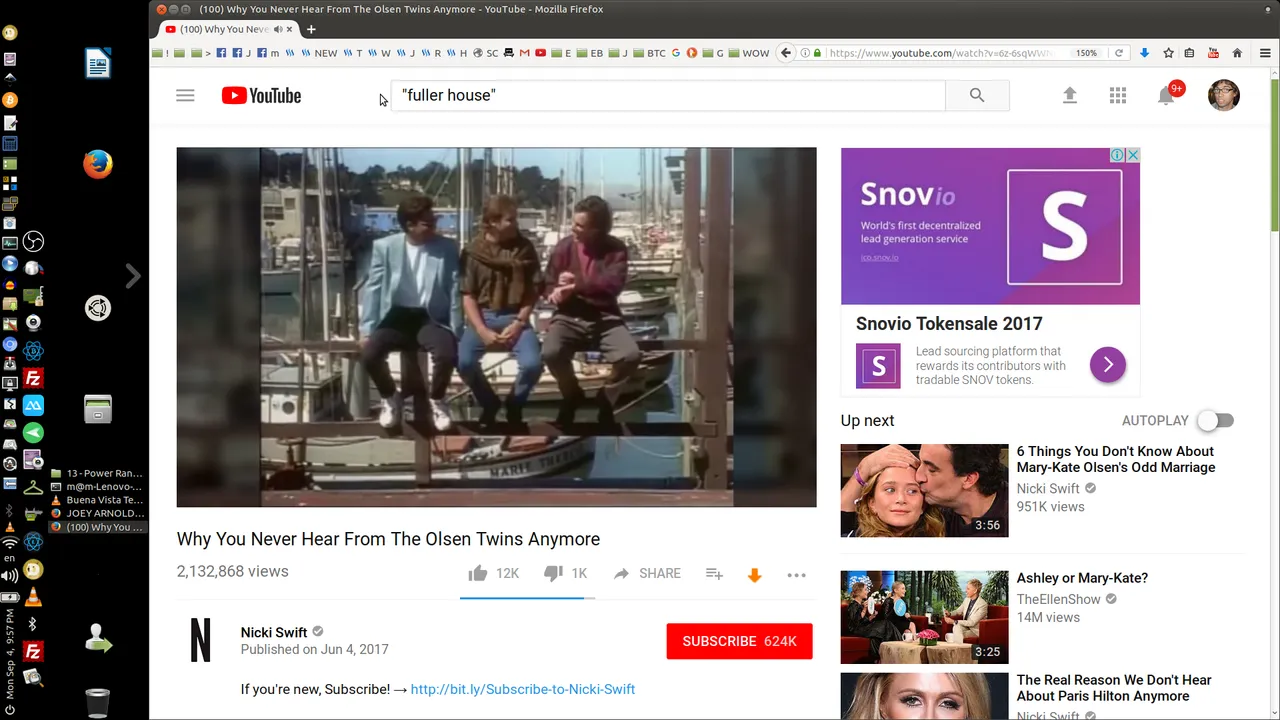Open the Nicki Swift channel logo
This screenshot has width=1280, height=720.
(200, 640)
